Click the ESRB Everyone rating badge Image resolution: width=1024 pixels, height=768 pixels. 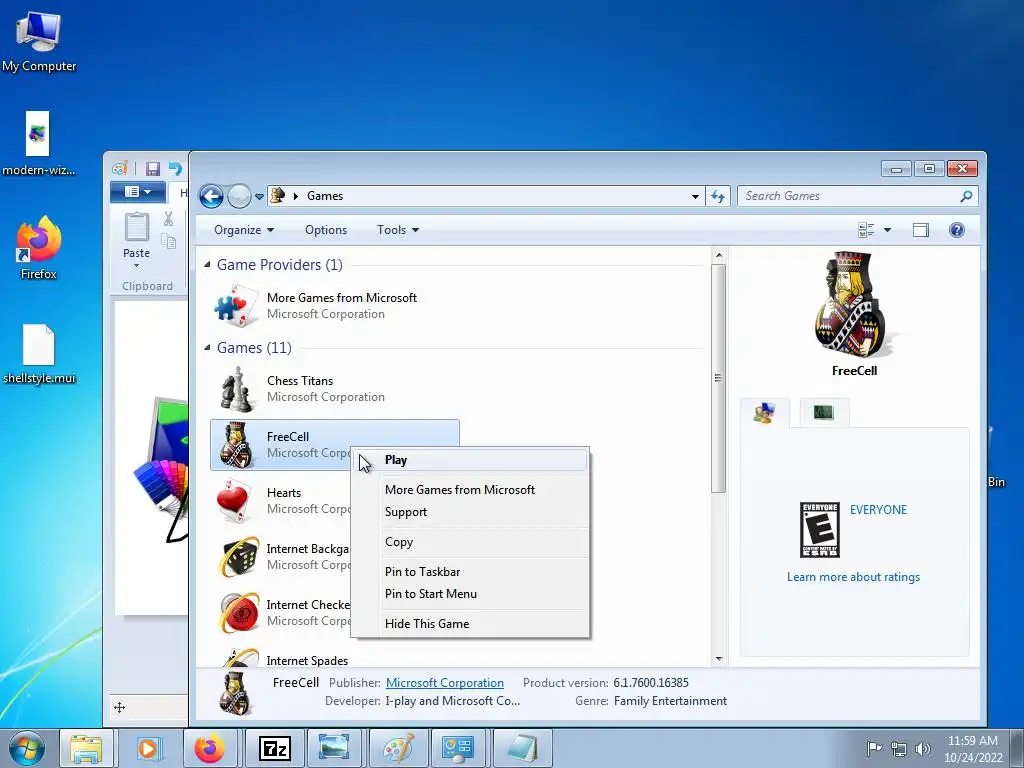coord(820,530)
